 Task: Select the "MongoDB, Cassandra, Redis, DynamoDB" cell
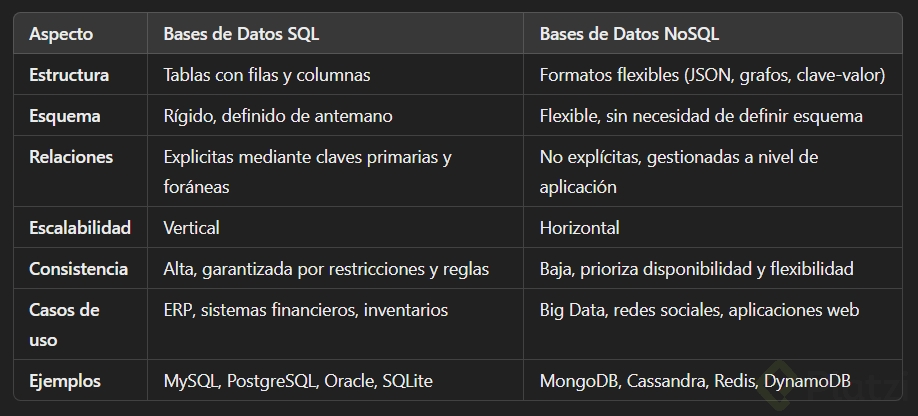click(695, 381)
